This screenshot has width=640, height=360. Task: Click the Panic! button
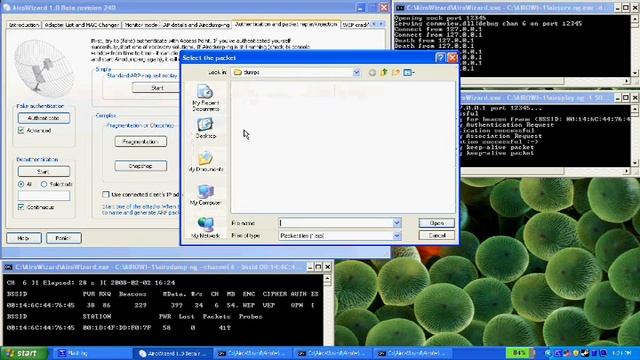(64, 238)
